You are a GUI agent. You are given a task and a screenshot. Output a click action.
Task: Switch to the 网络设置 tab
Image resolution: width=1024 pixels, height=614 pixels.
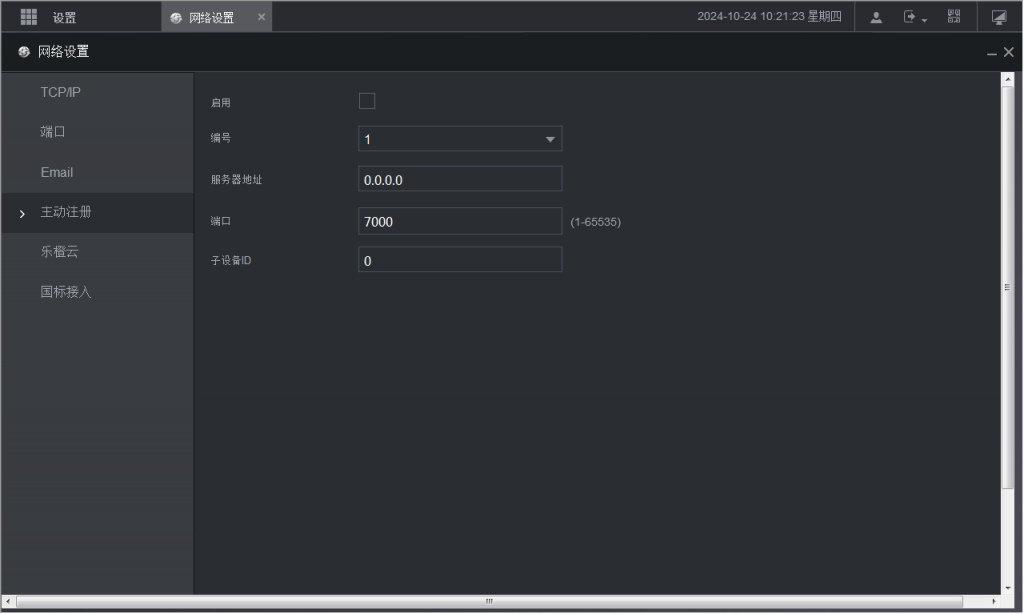tap(211, 18)
